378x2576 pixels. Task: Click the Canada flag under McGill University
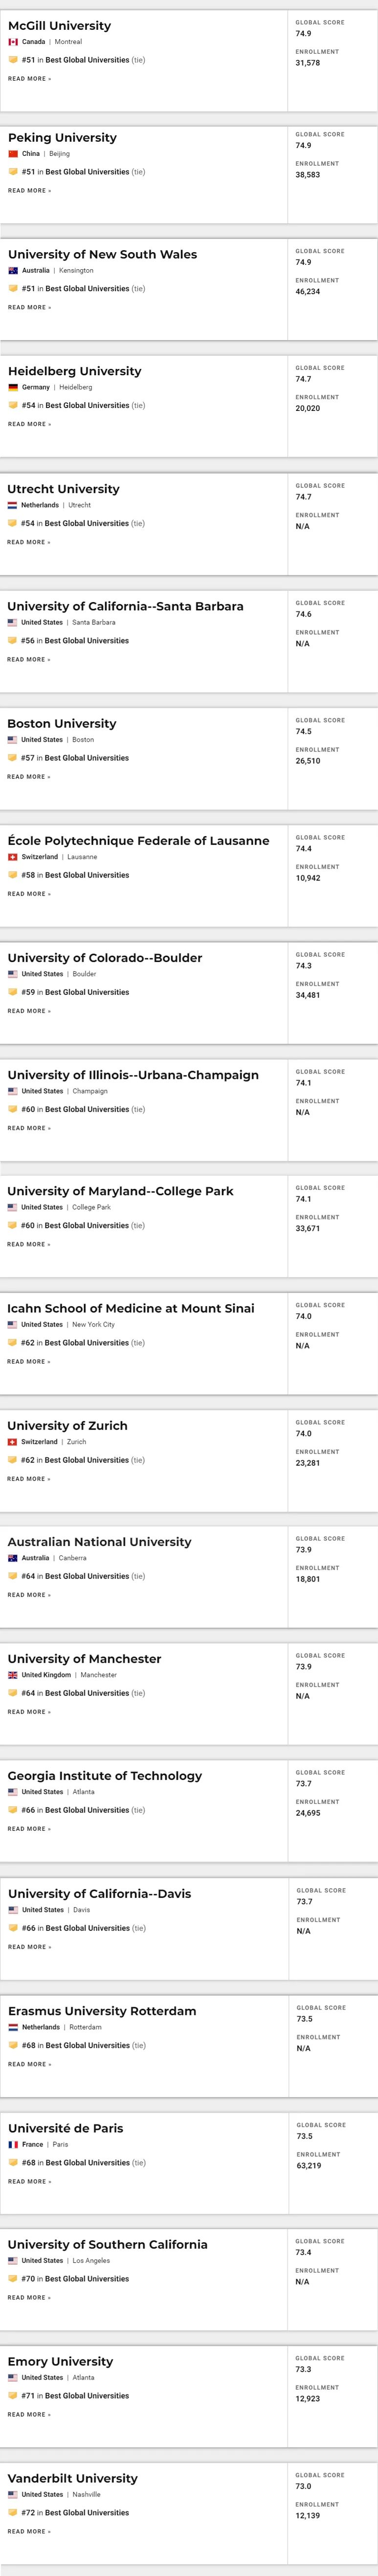pyautogui.click(x=13, y=42)
